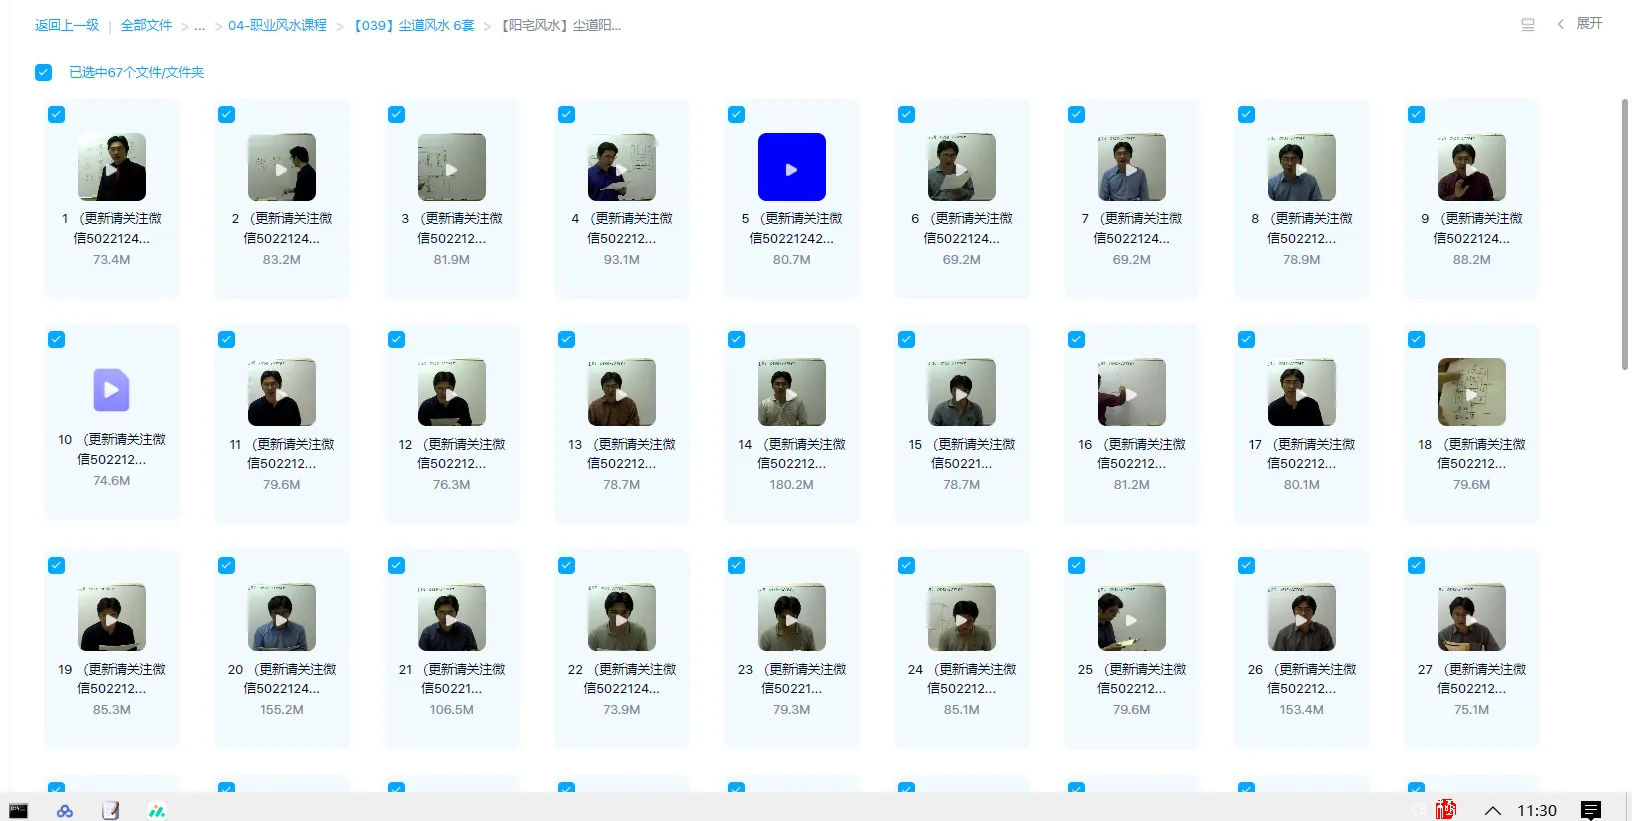Play video 4 thumbnail (93.1M)
Screen dimensions: 1632x821
622,167
